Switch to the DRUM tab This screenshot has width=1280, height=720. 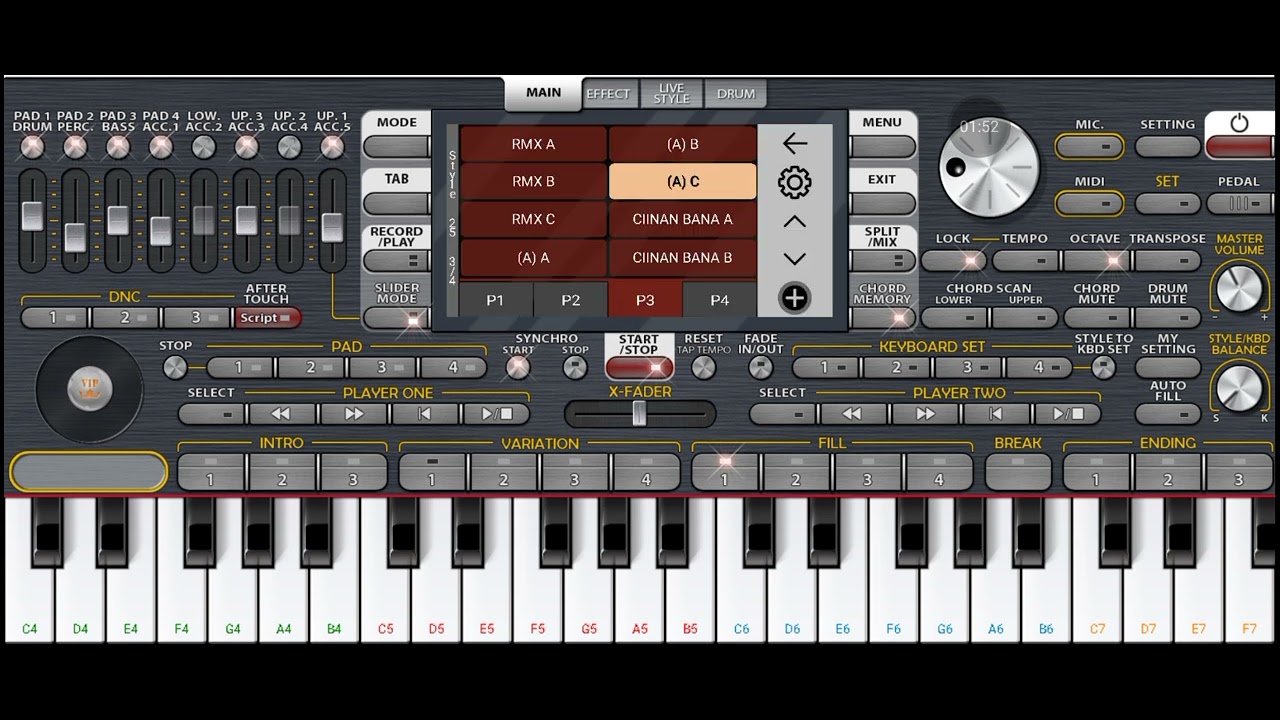coord(736,94)
